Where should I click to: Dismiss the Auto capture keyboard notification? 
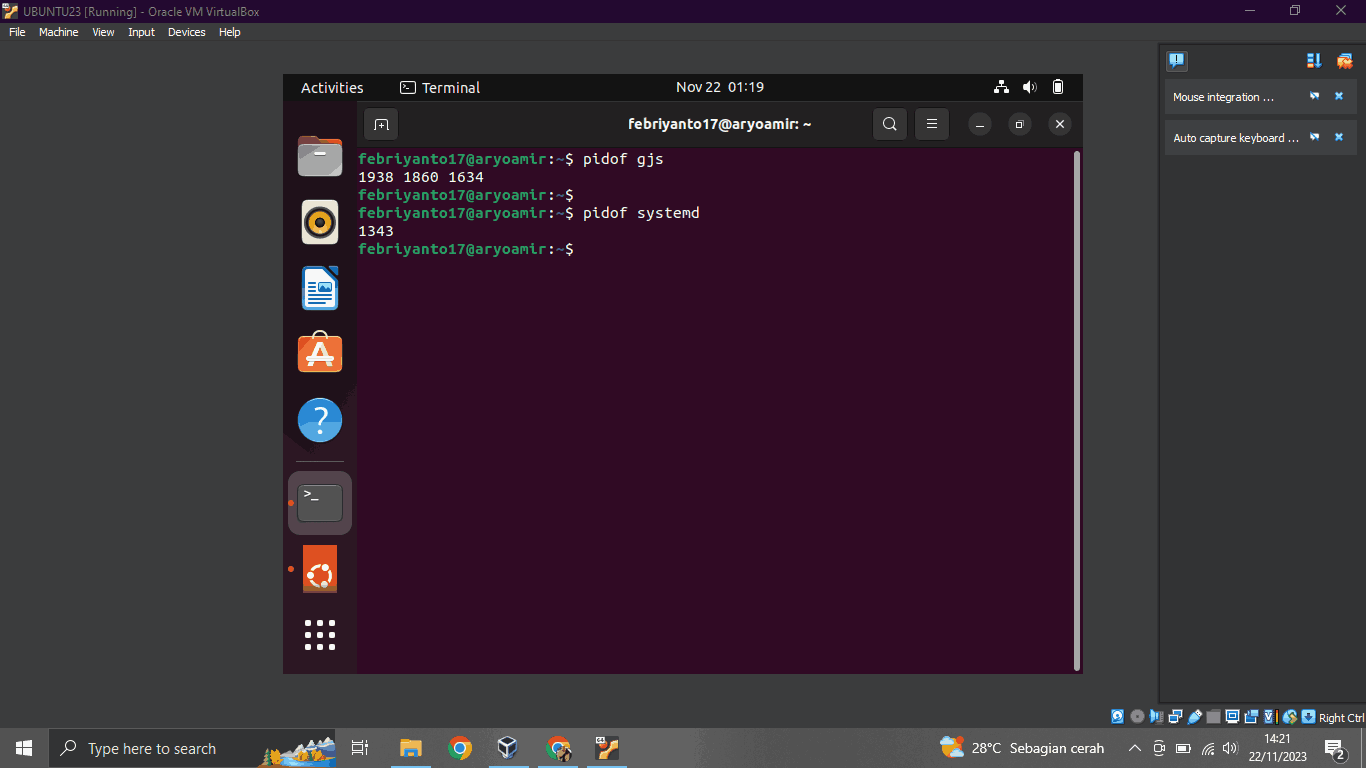coord(1339,137)
